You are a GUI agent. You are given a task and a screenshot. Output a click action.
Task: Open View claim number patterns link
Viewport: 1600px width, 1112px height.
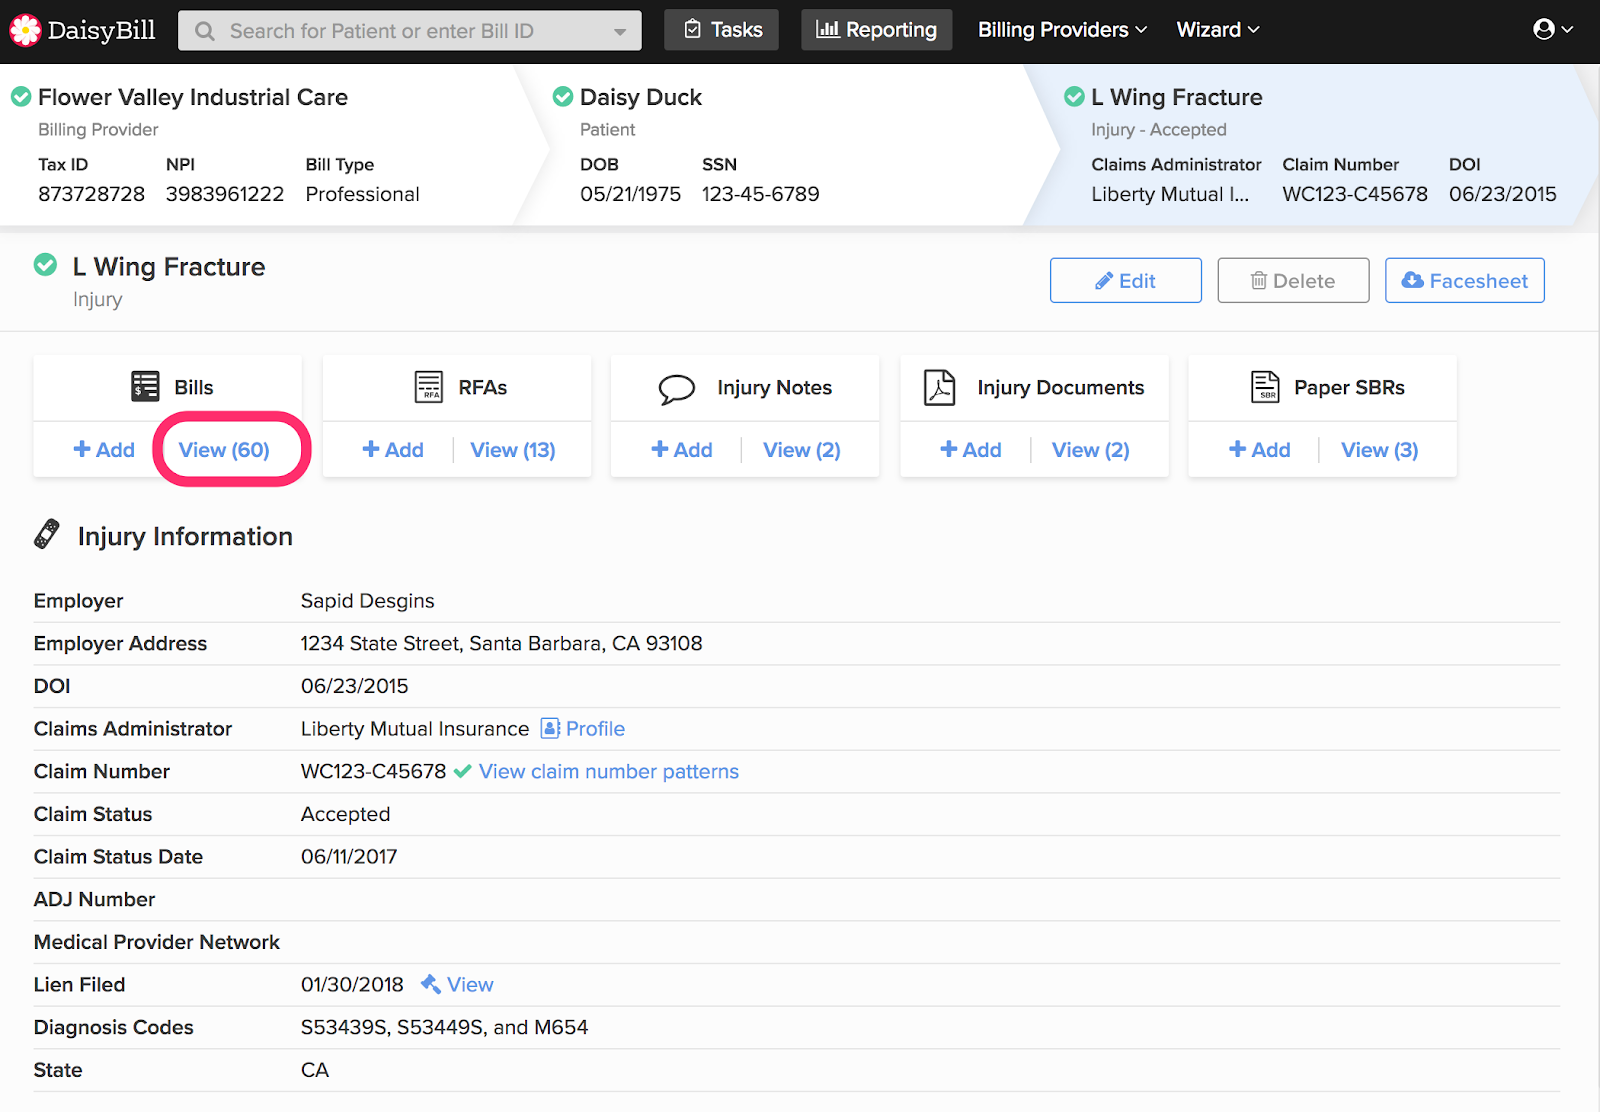point(609,771)
